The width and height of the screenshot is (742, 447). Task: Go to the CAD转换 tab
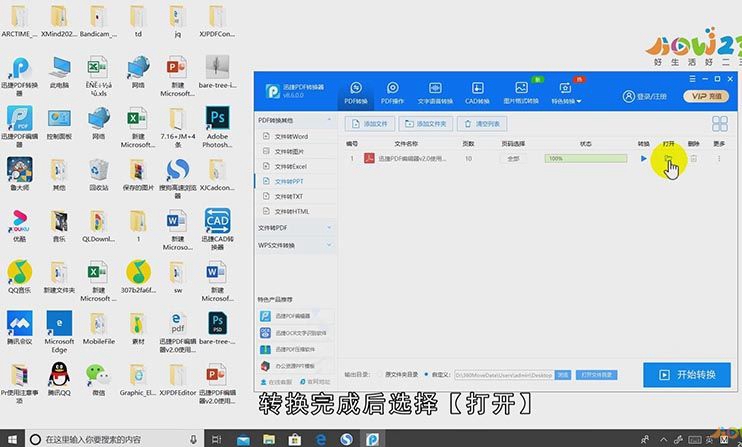click(x=477, y=93)
